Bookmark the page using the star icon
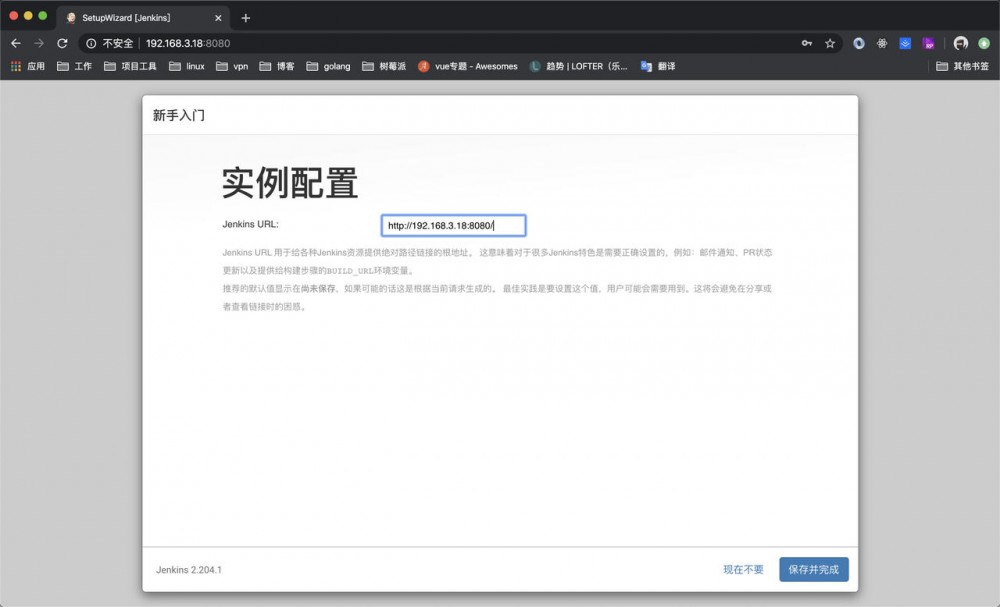This screenshot has width=1000, height=607. tap(829, 43)
